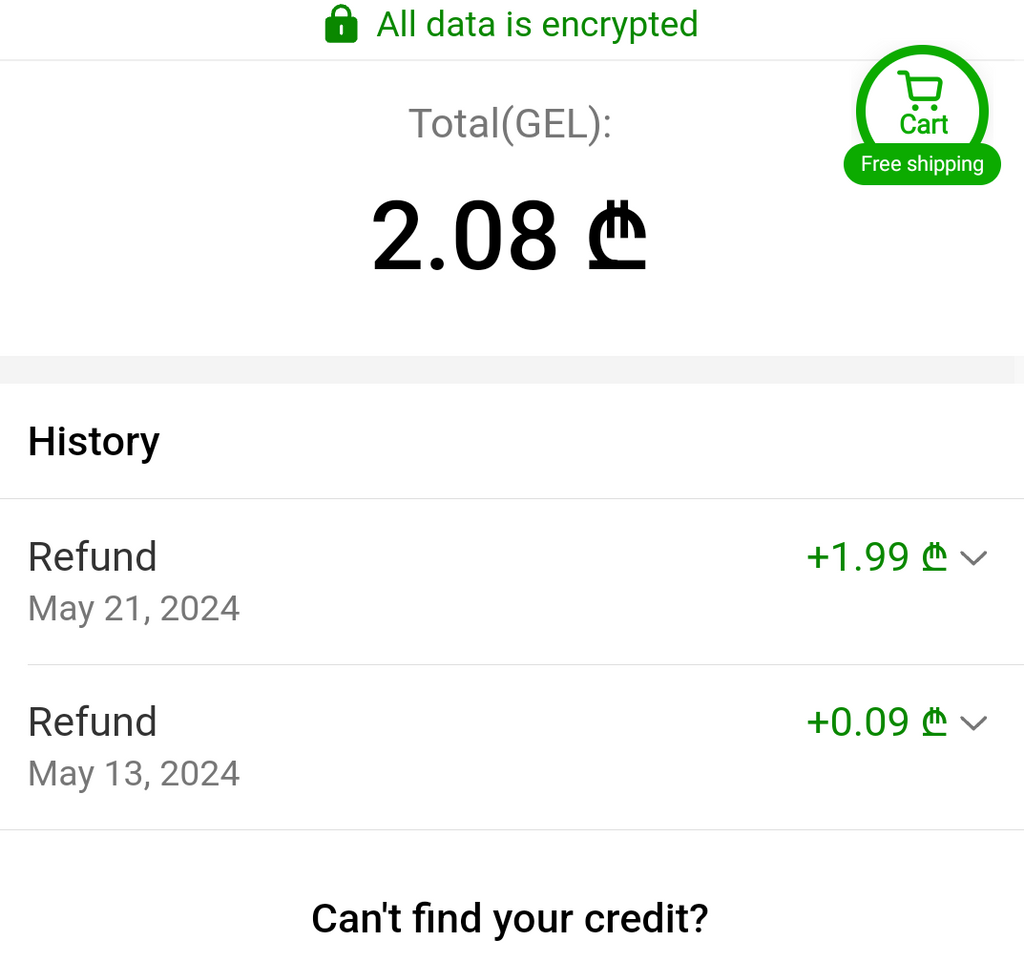Expand the May 13 refund chevron
This screenshot has height=972, width=1024.
[x=973, y=723]
